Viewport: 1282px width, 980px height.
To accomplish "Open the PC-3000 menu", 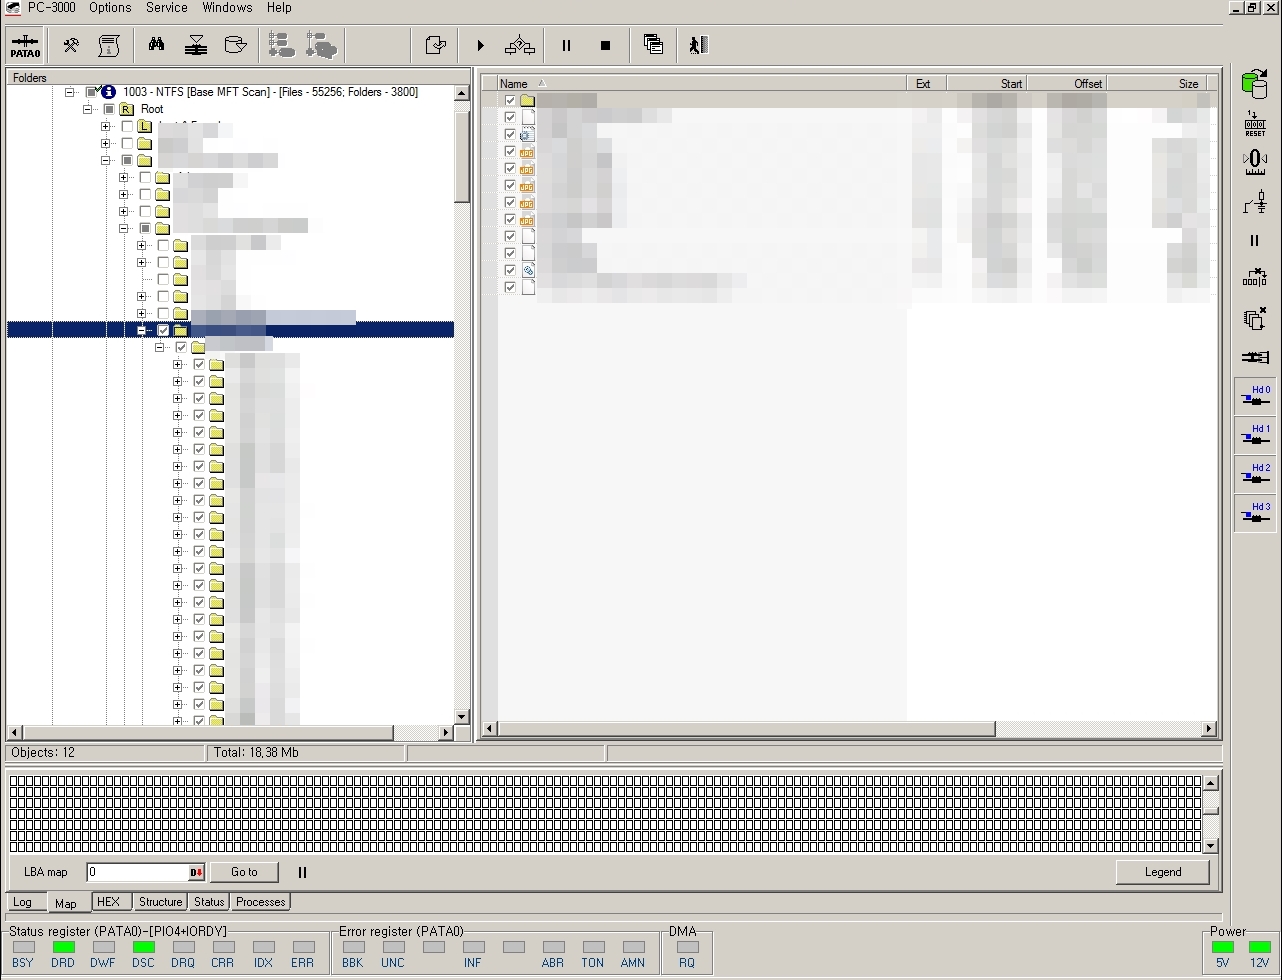I will (51, 7).
